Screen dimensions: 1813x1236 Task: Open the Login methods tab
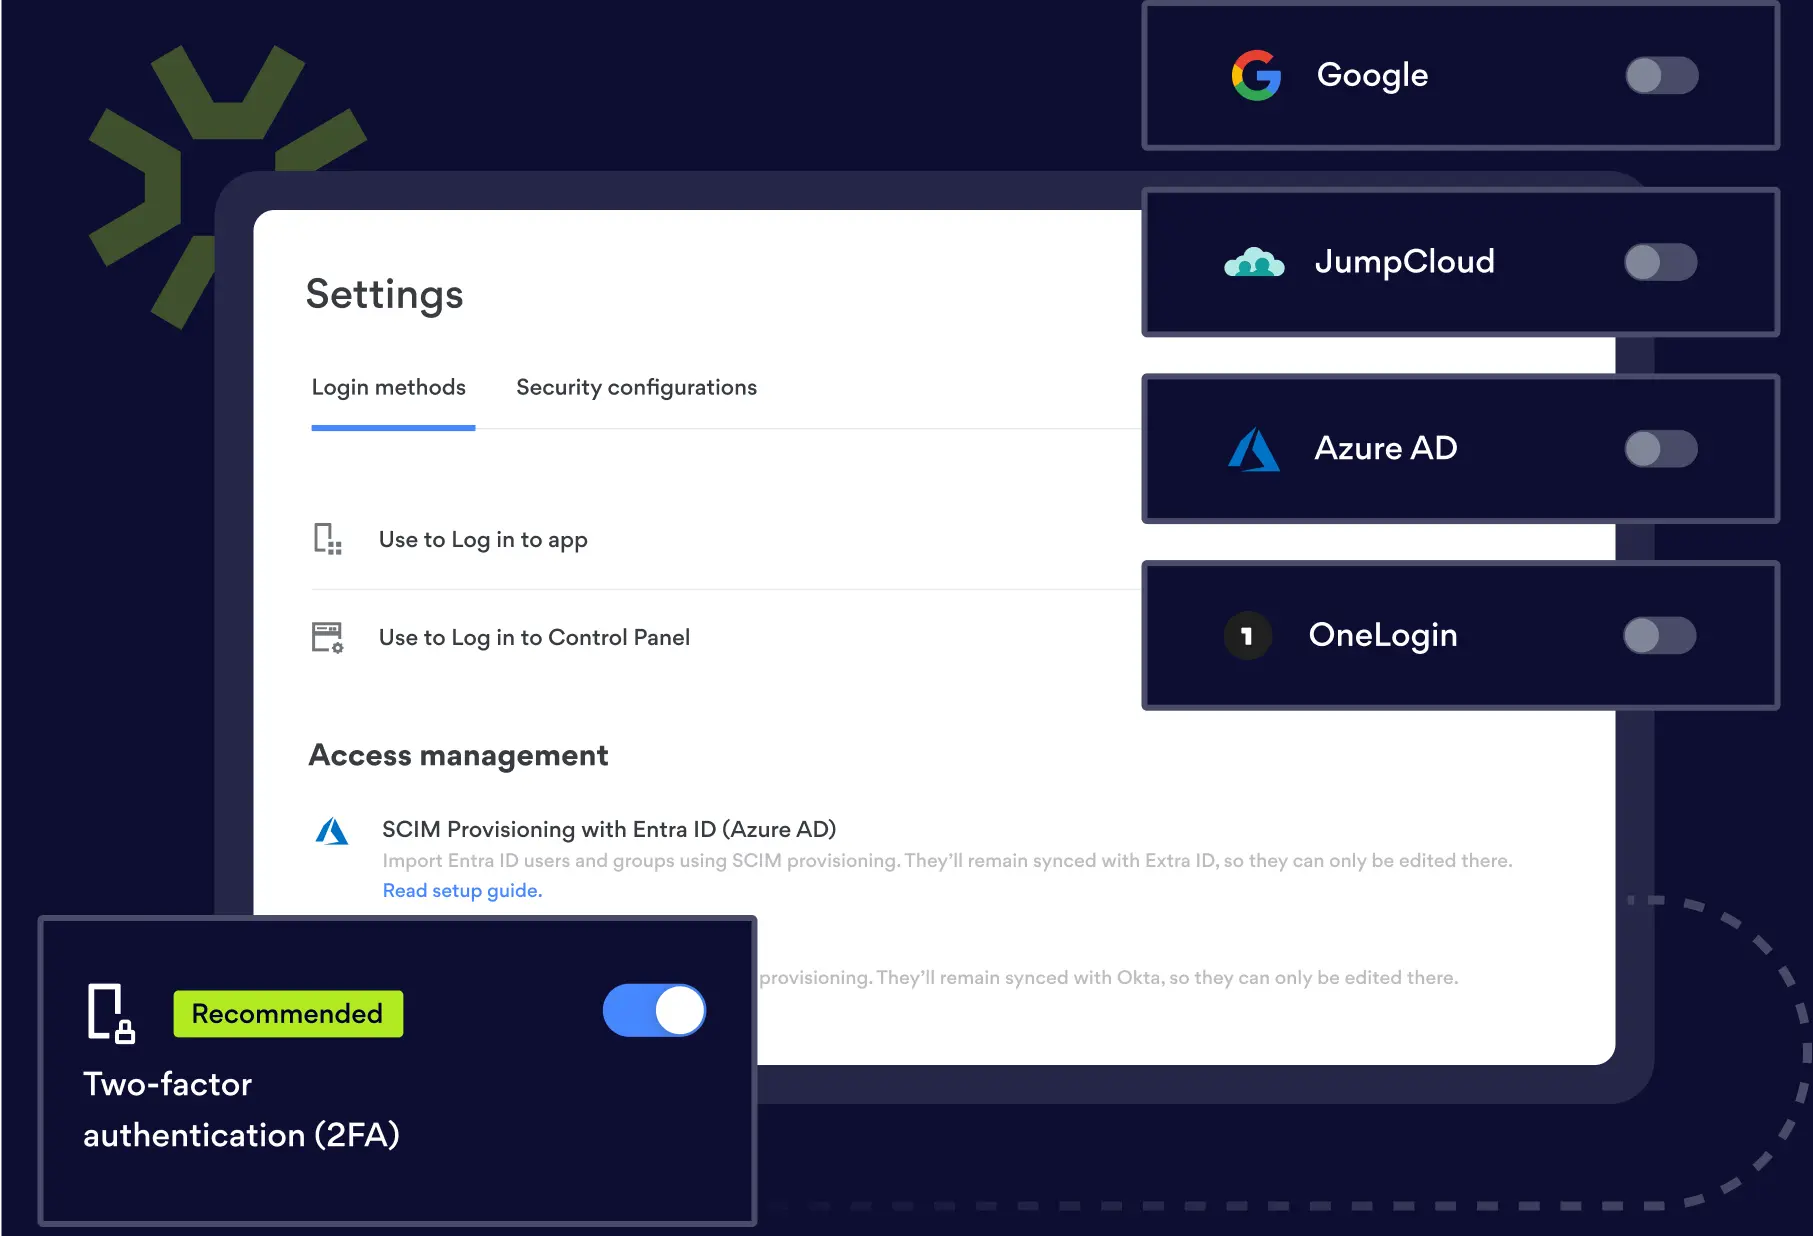(x=389, y=388)
